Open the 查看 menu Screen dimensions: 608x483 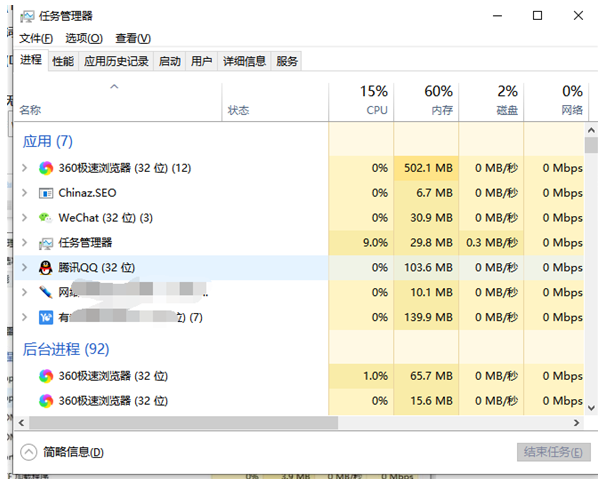click(x=132, y=38)
